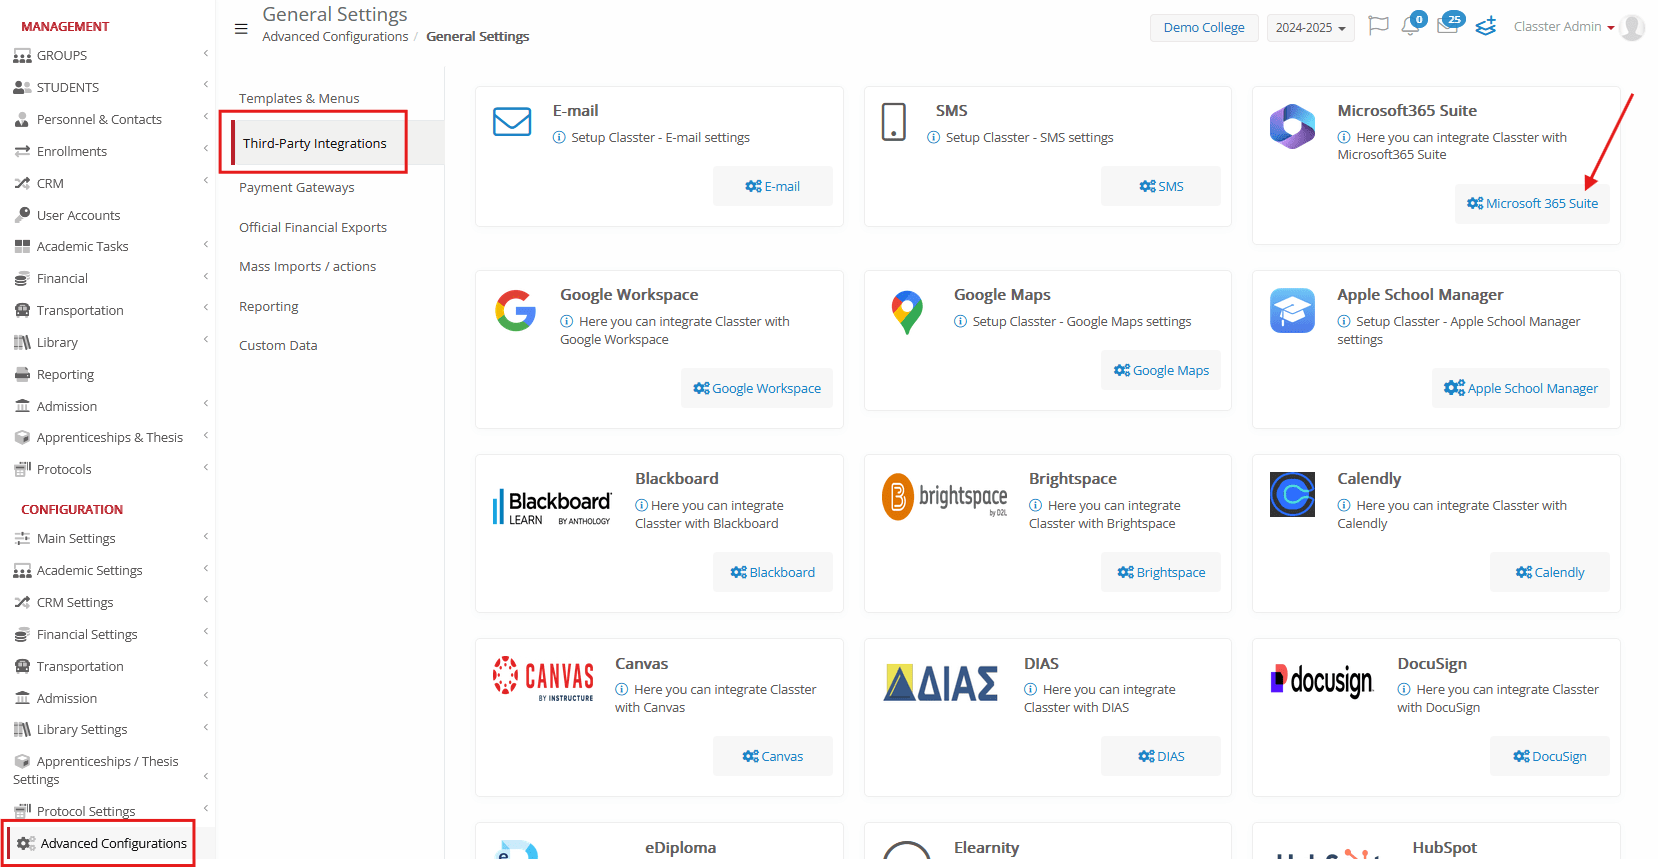Open the Custom Data tab

point(278,345)
